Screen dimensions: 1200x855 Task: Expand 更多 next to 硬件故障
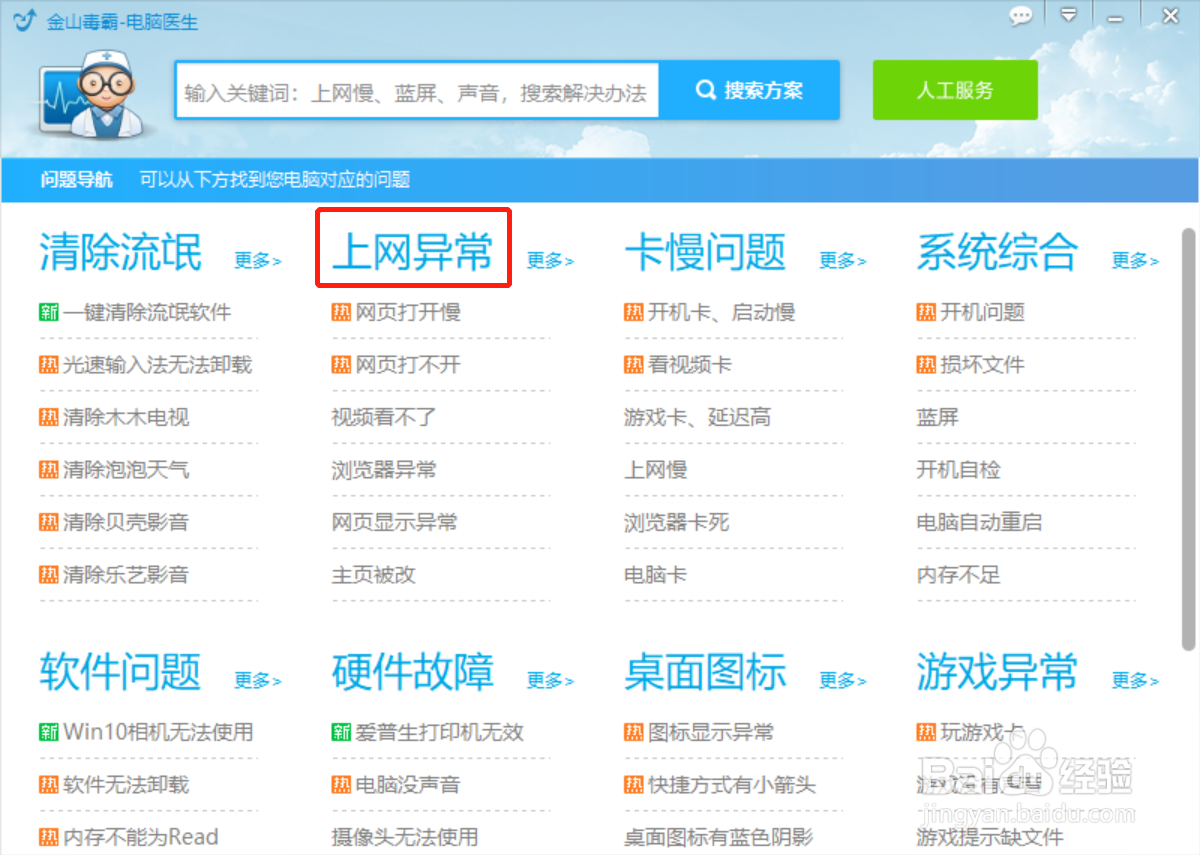coord(550,681)
